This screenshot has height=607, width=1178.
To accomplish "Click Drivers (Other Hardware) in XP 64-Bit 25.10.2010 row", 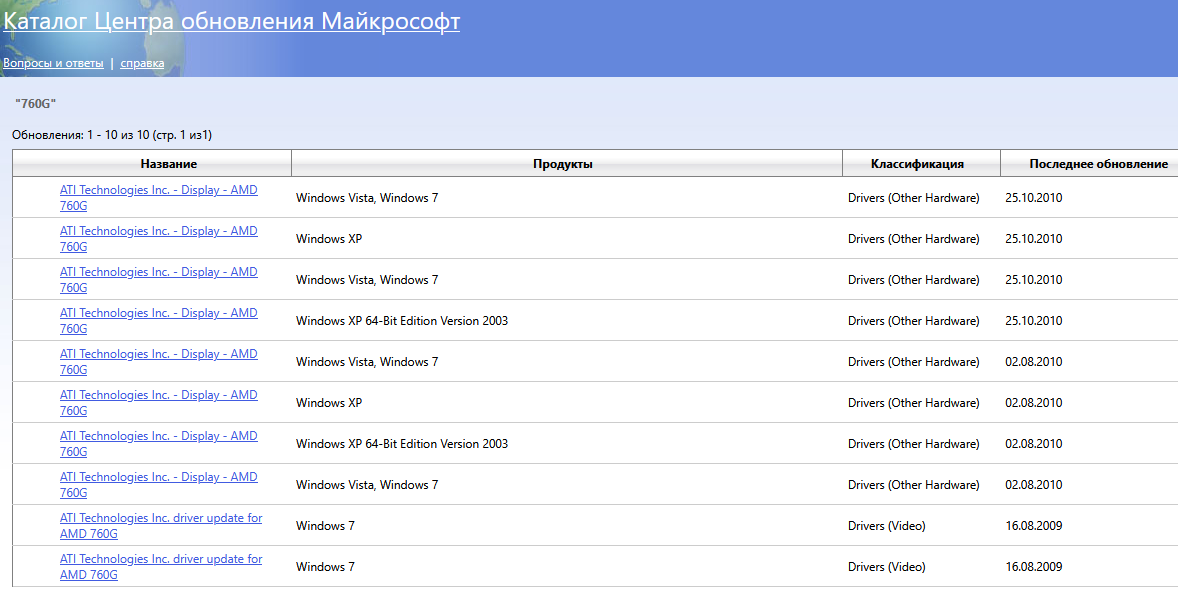I will tap(914, 321).
